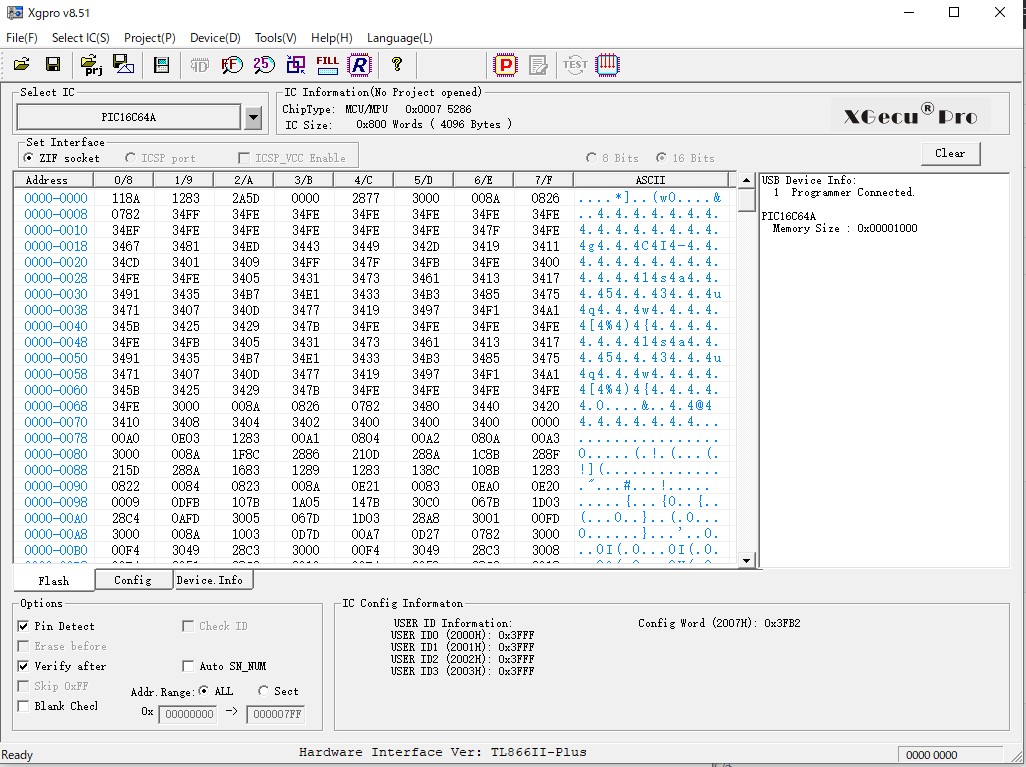The height and width of the screenshot is (767, 1026).
Task: Switch to the Flash tab
Action: pos(54,580)
